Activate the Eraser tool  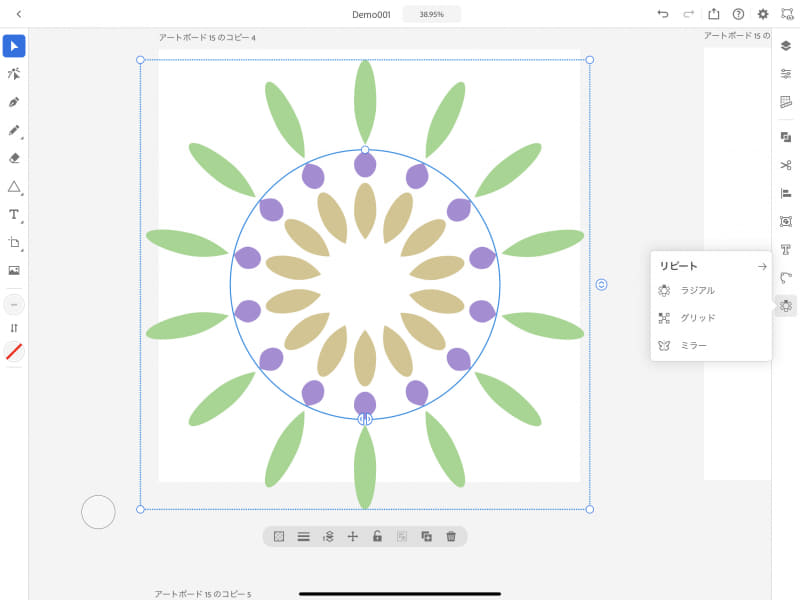tap(14, 158)
